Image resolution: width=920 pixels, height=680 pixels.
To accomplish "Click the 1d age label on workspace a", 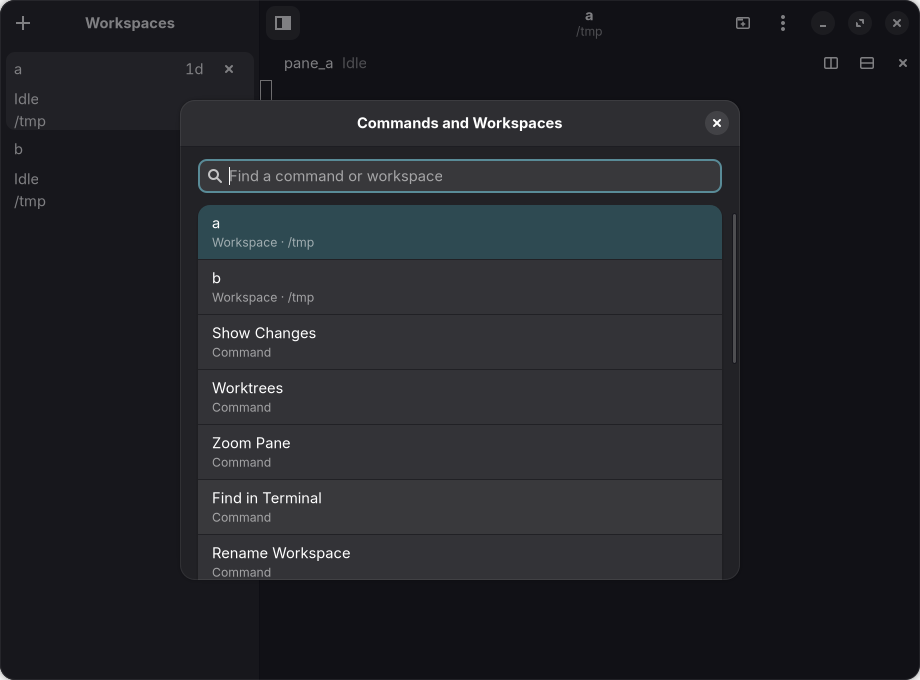I will (194, 69).
